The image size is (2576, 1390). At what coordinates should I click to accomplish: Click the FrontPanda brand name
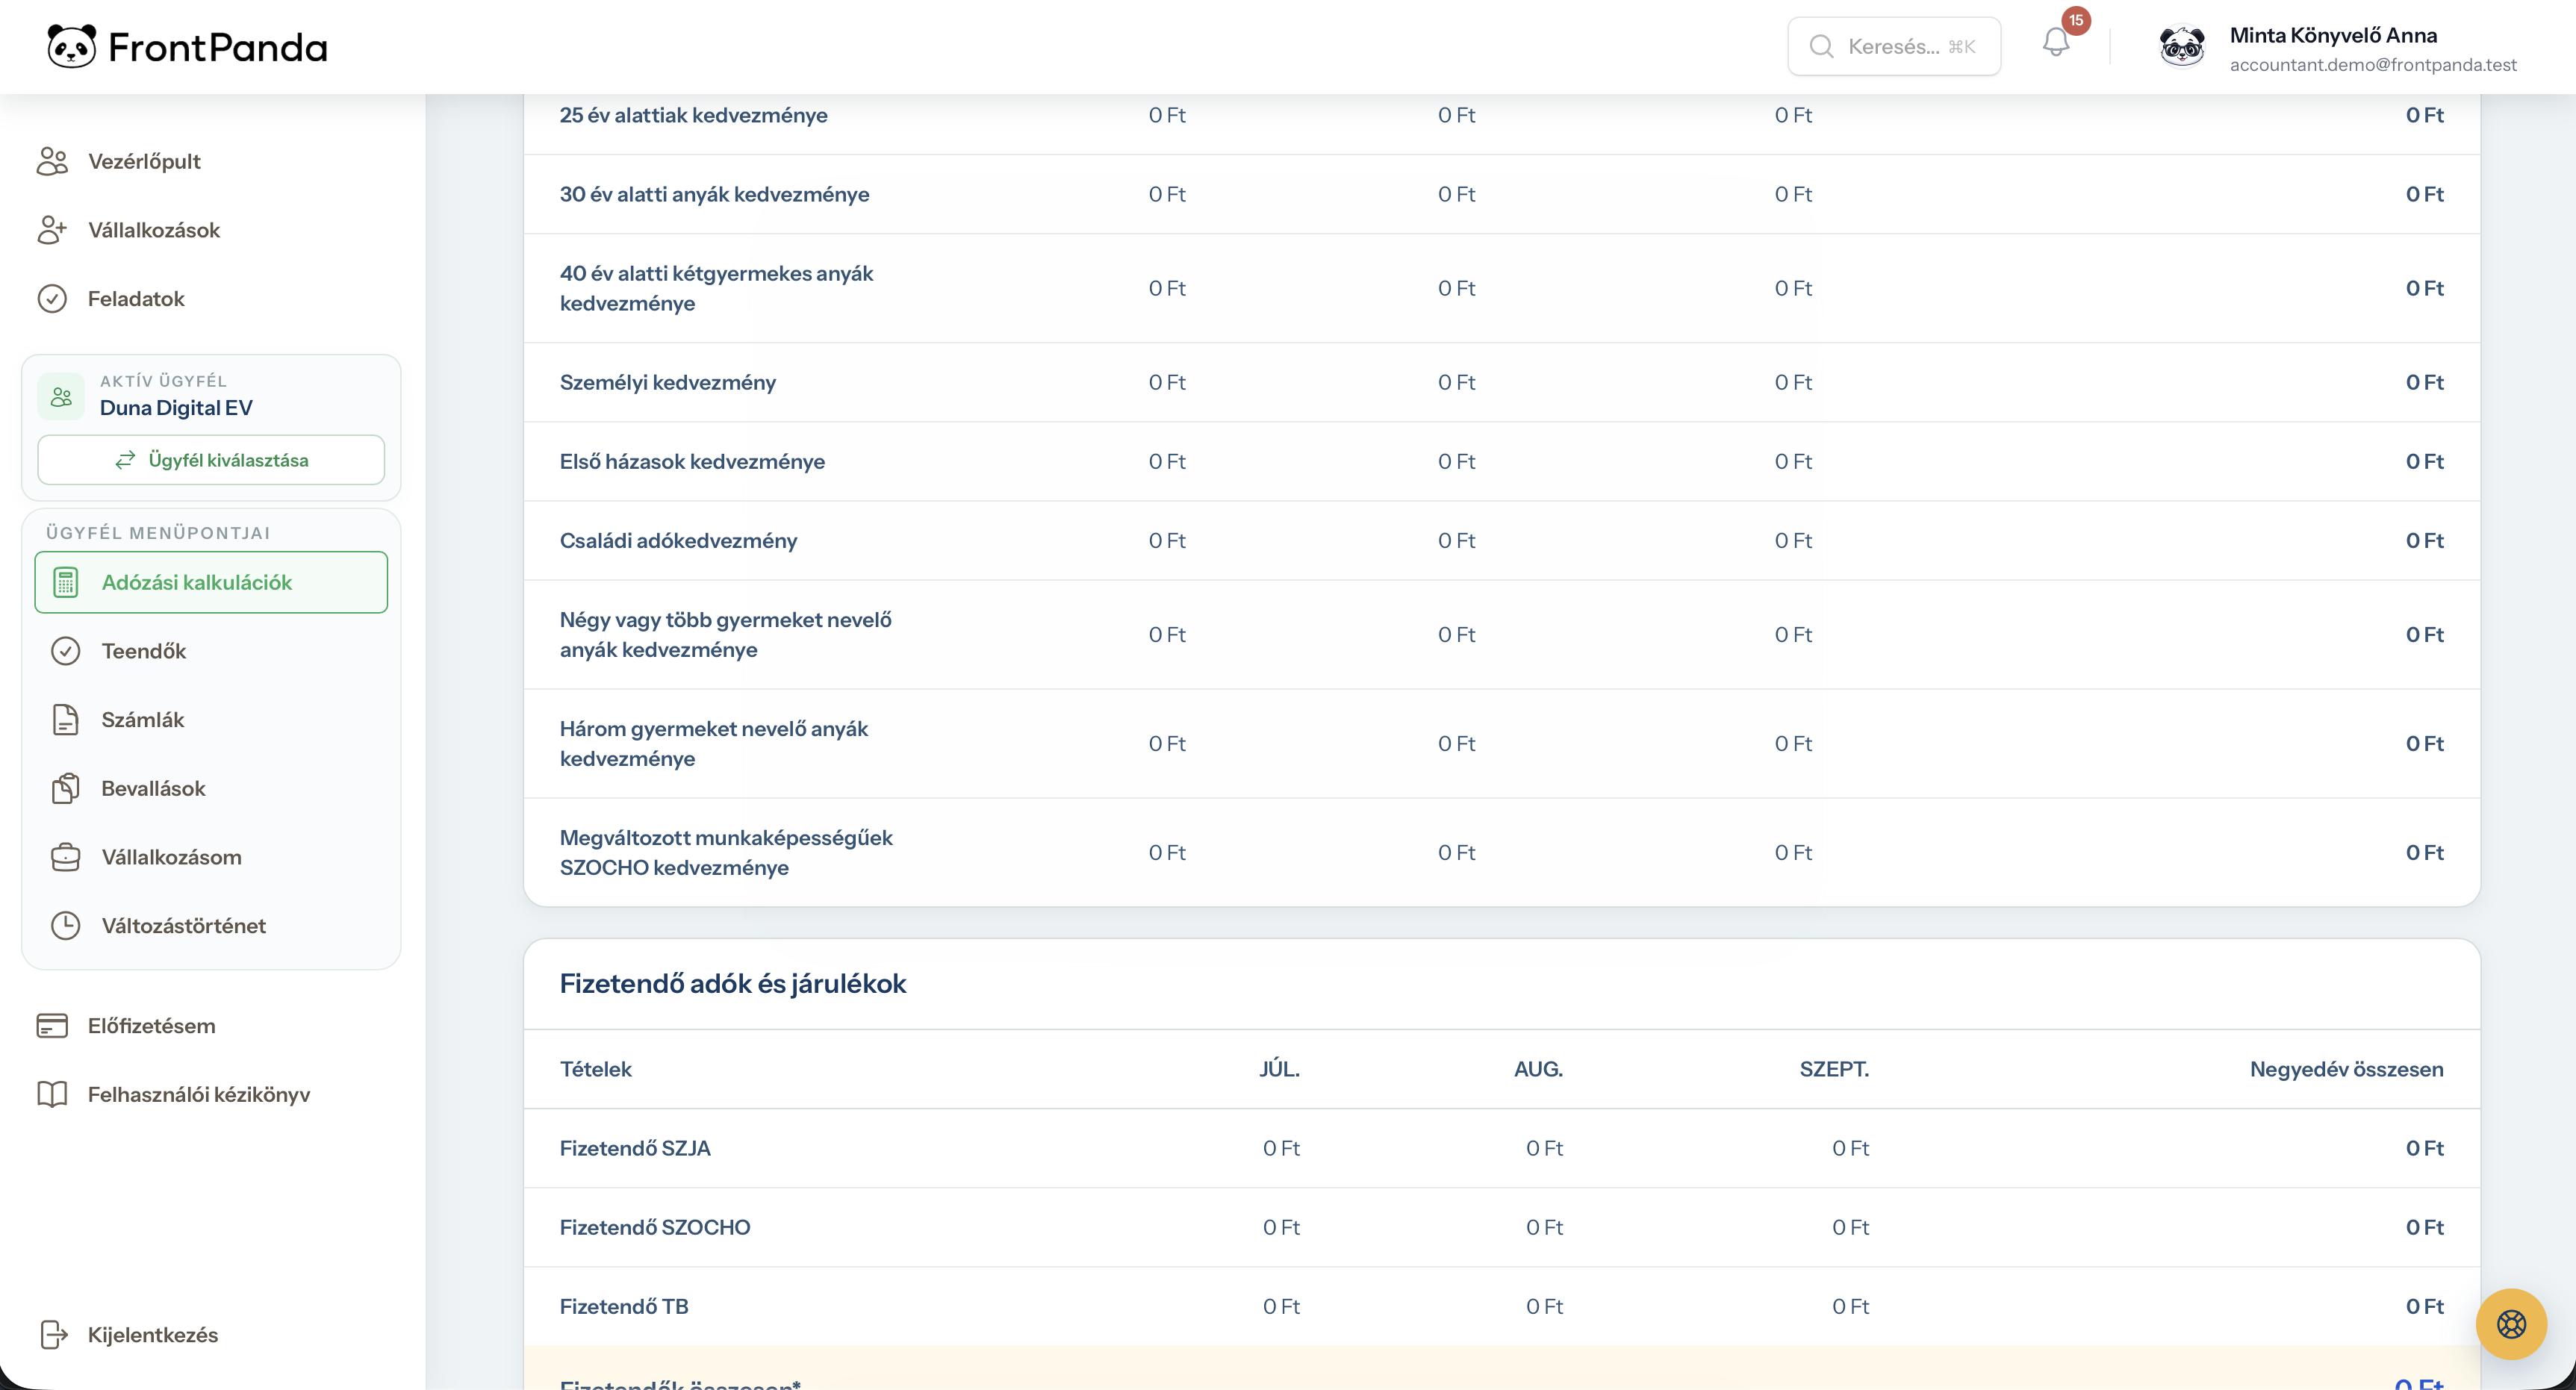[x=218, y=47]
